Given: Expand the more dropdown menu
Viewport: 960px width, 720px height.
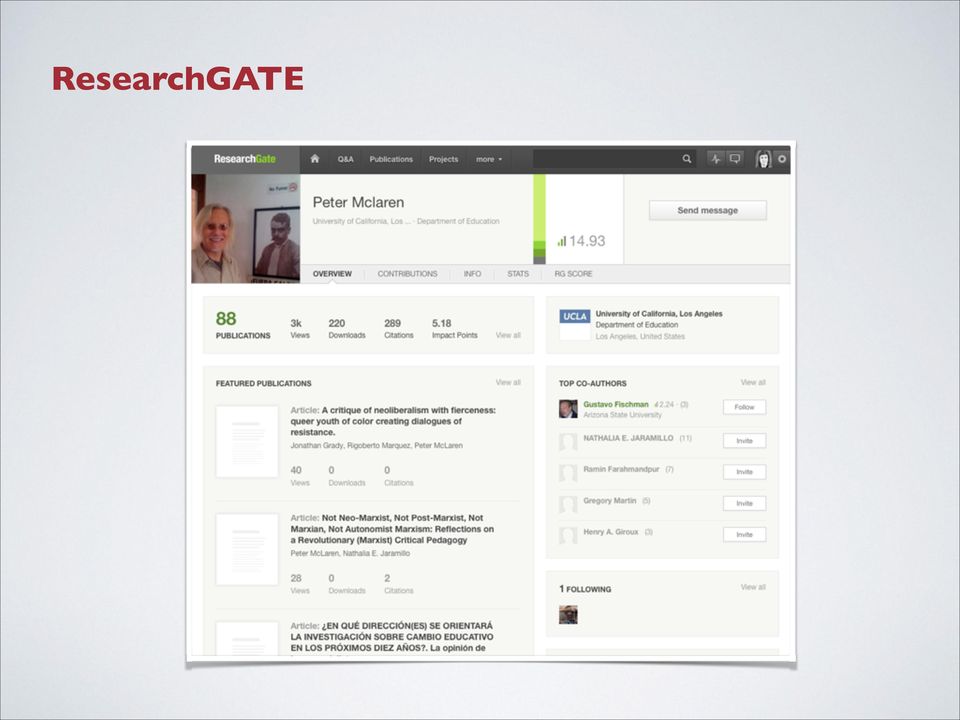Looking at the screenshot, I should (x=489, y=159).
